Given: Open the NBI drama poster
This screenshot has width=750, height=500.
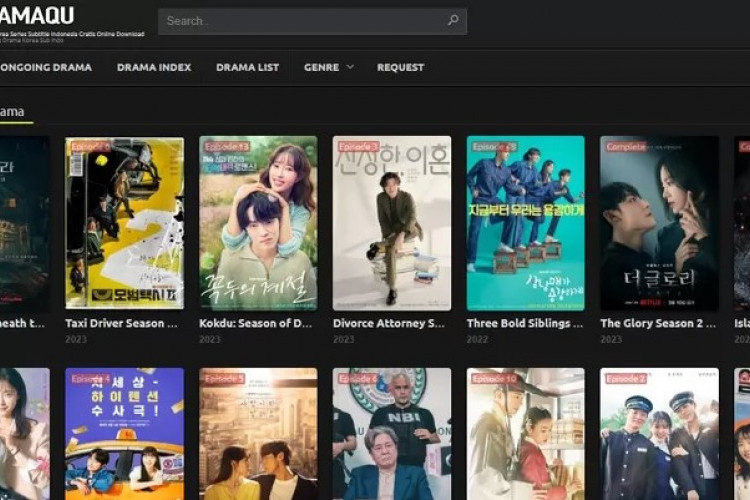Looking at the screenshot, I should click(x=392, y=434).
